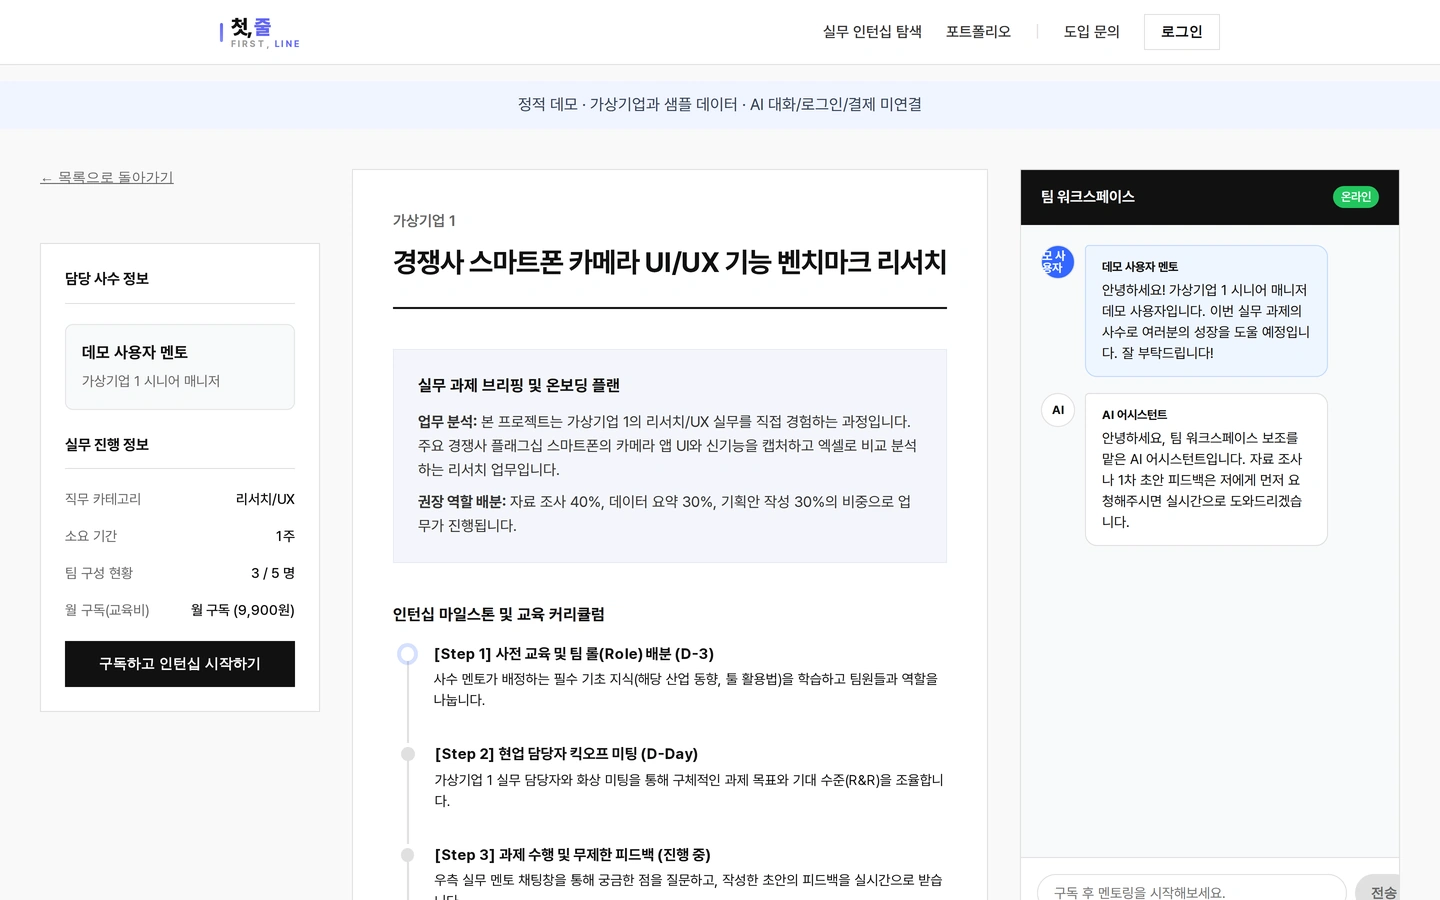Click the 가상기업 1 label above title
The image size is (1440, 900).
tap(424, 221)
